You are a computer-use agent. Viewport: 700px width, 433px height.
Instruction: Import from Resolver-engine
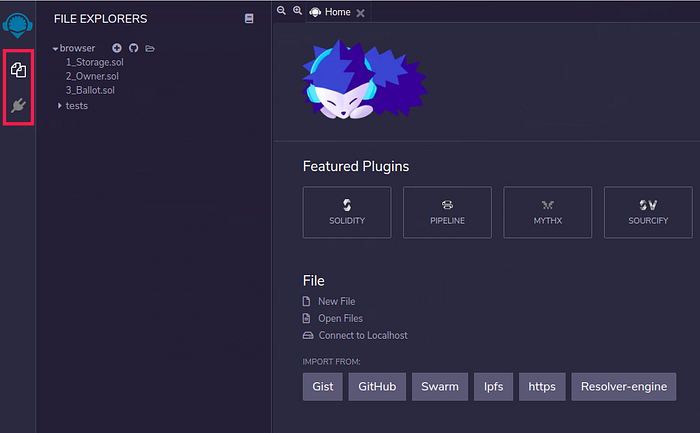(624, 387)
